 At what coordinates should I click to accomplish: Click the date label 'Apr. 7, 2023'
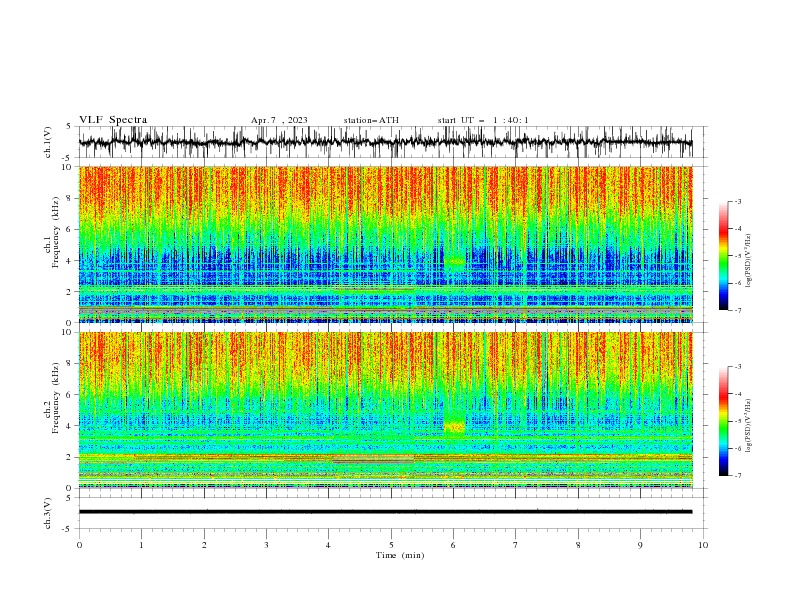(279, 120)
